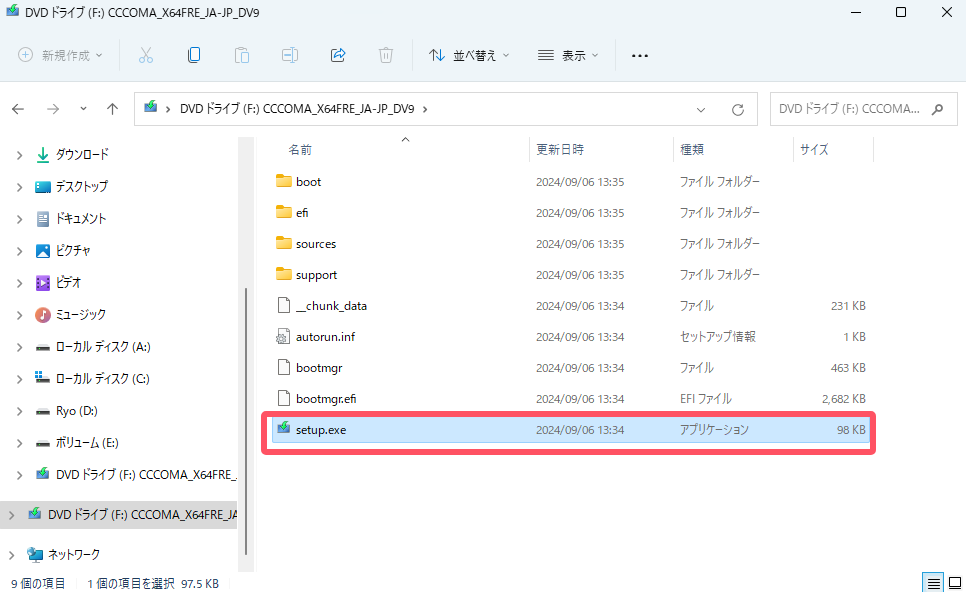Click the Copy icon in toolbar

pyautogui.click(x=194, y=55)
